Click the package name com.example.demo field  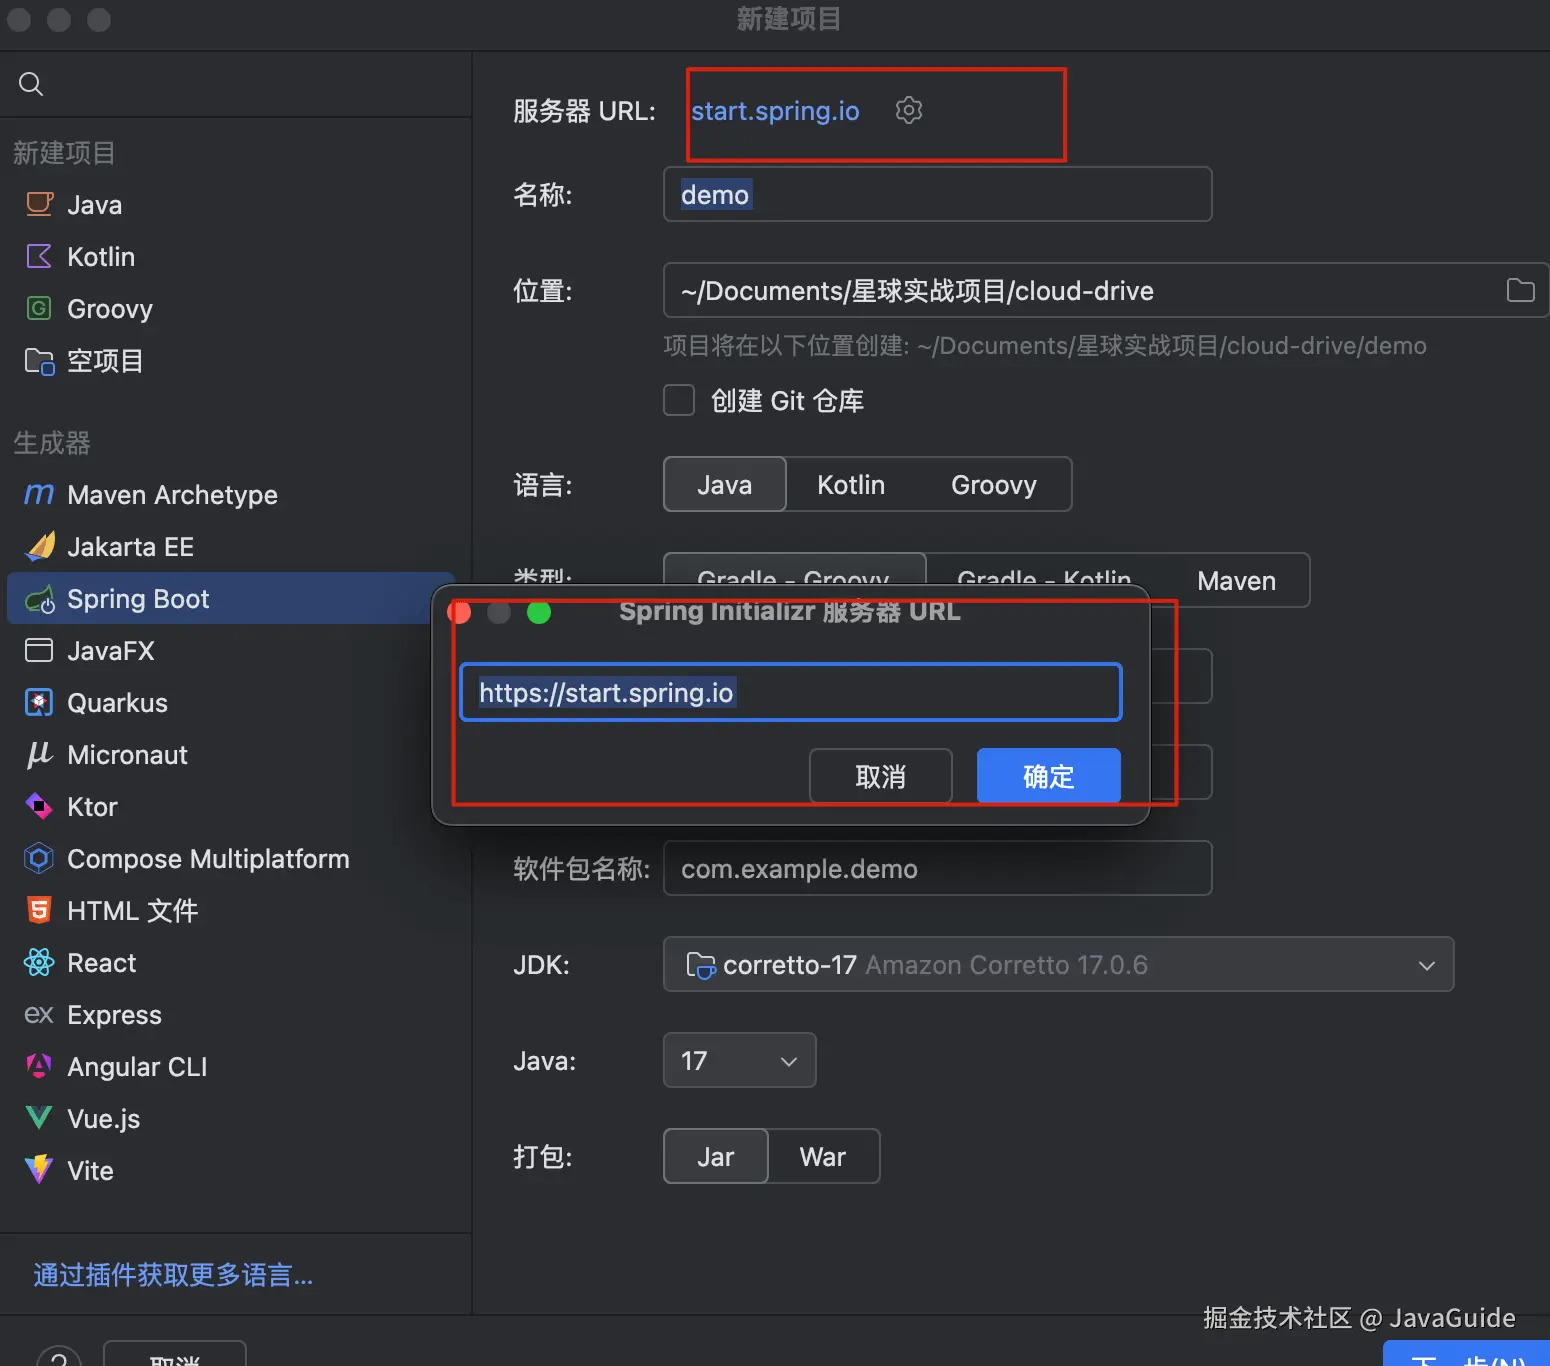(937, 868)
